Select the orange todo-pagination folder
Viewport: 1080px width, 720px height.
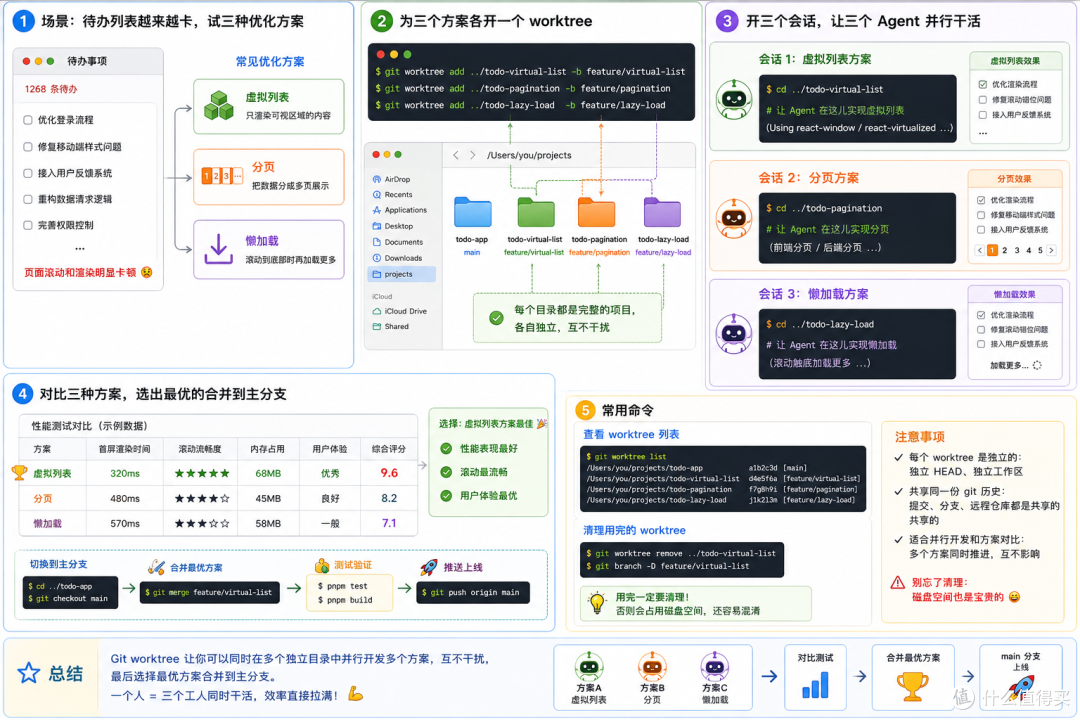pyautogui.click(x=596, y=212)
